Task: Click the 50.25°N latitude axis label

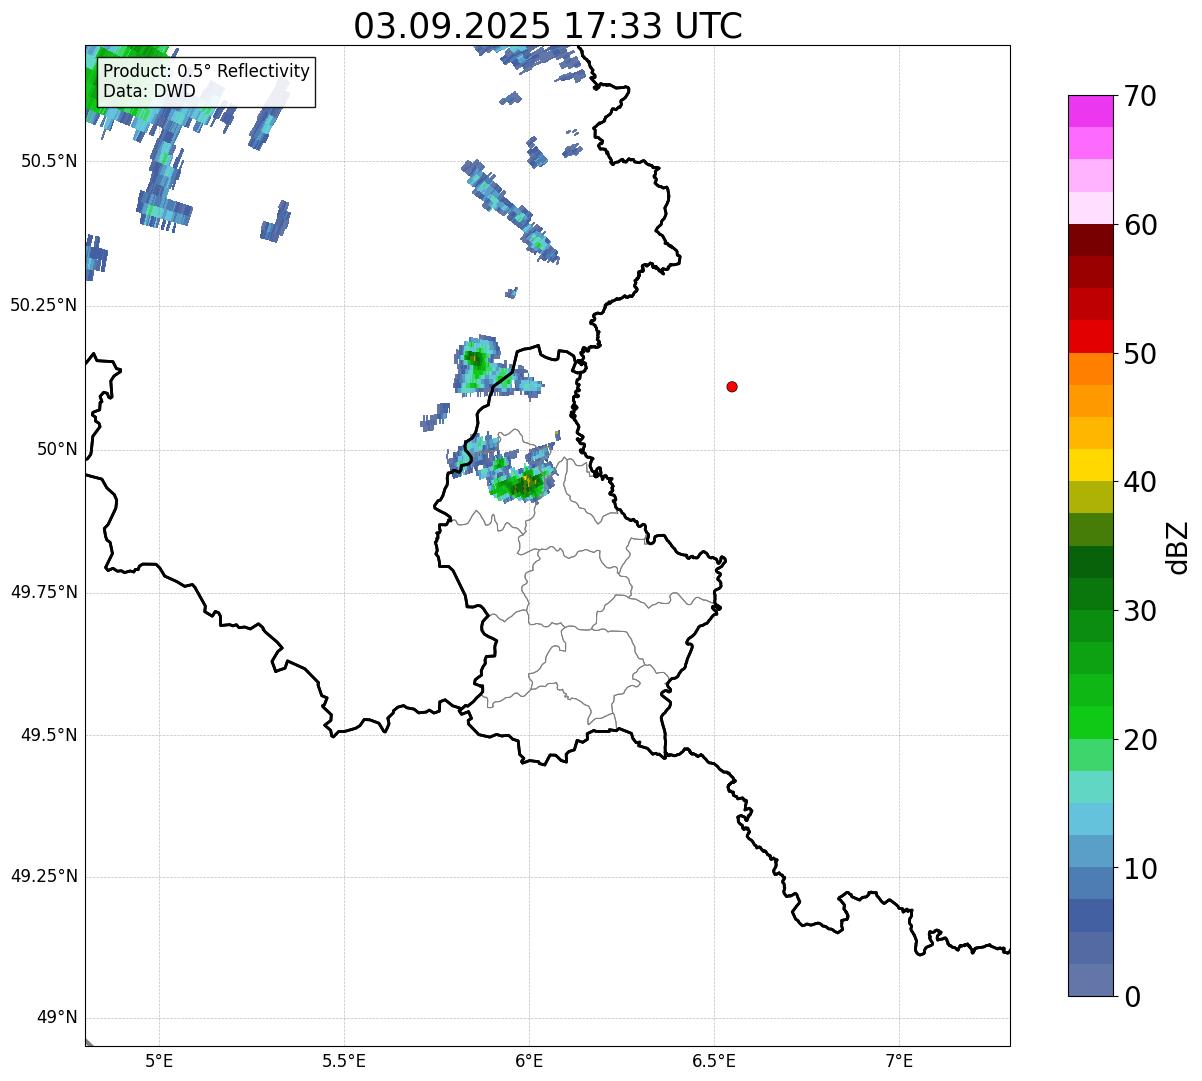Action: tap(44, 305)
